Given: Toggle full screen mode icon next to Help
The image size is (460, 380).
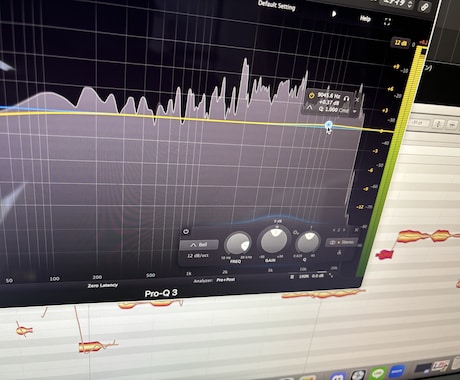Looking at the screenshot, I should pos(387,22).
